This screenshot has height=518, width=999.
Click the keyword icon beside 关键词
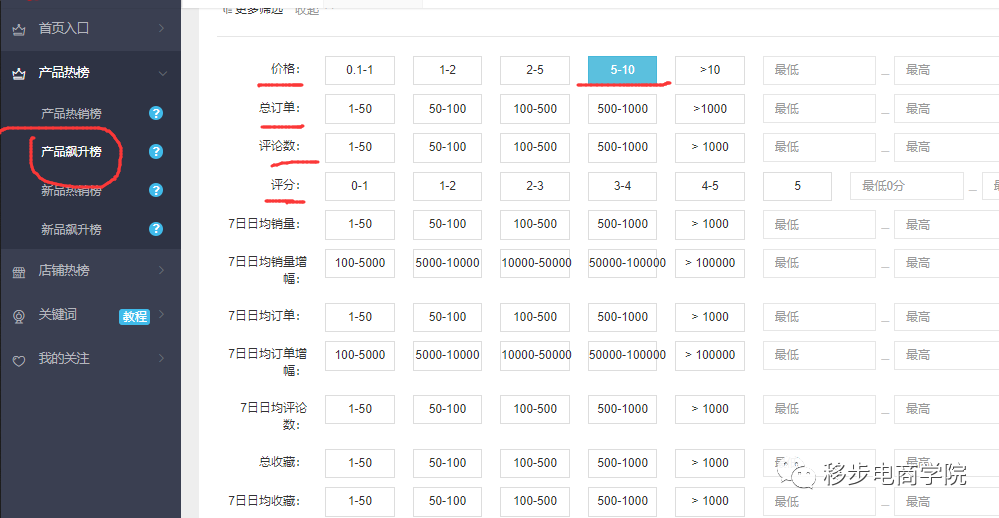(x=19, y=316)
